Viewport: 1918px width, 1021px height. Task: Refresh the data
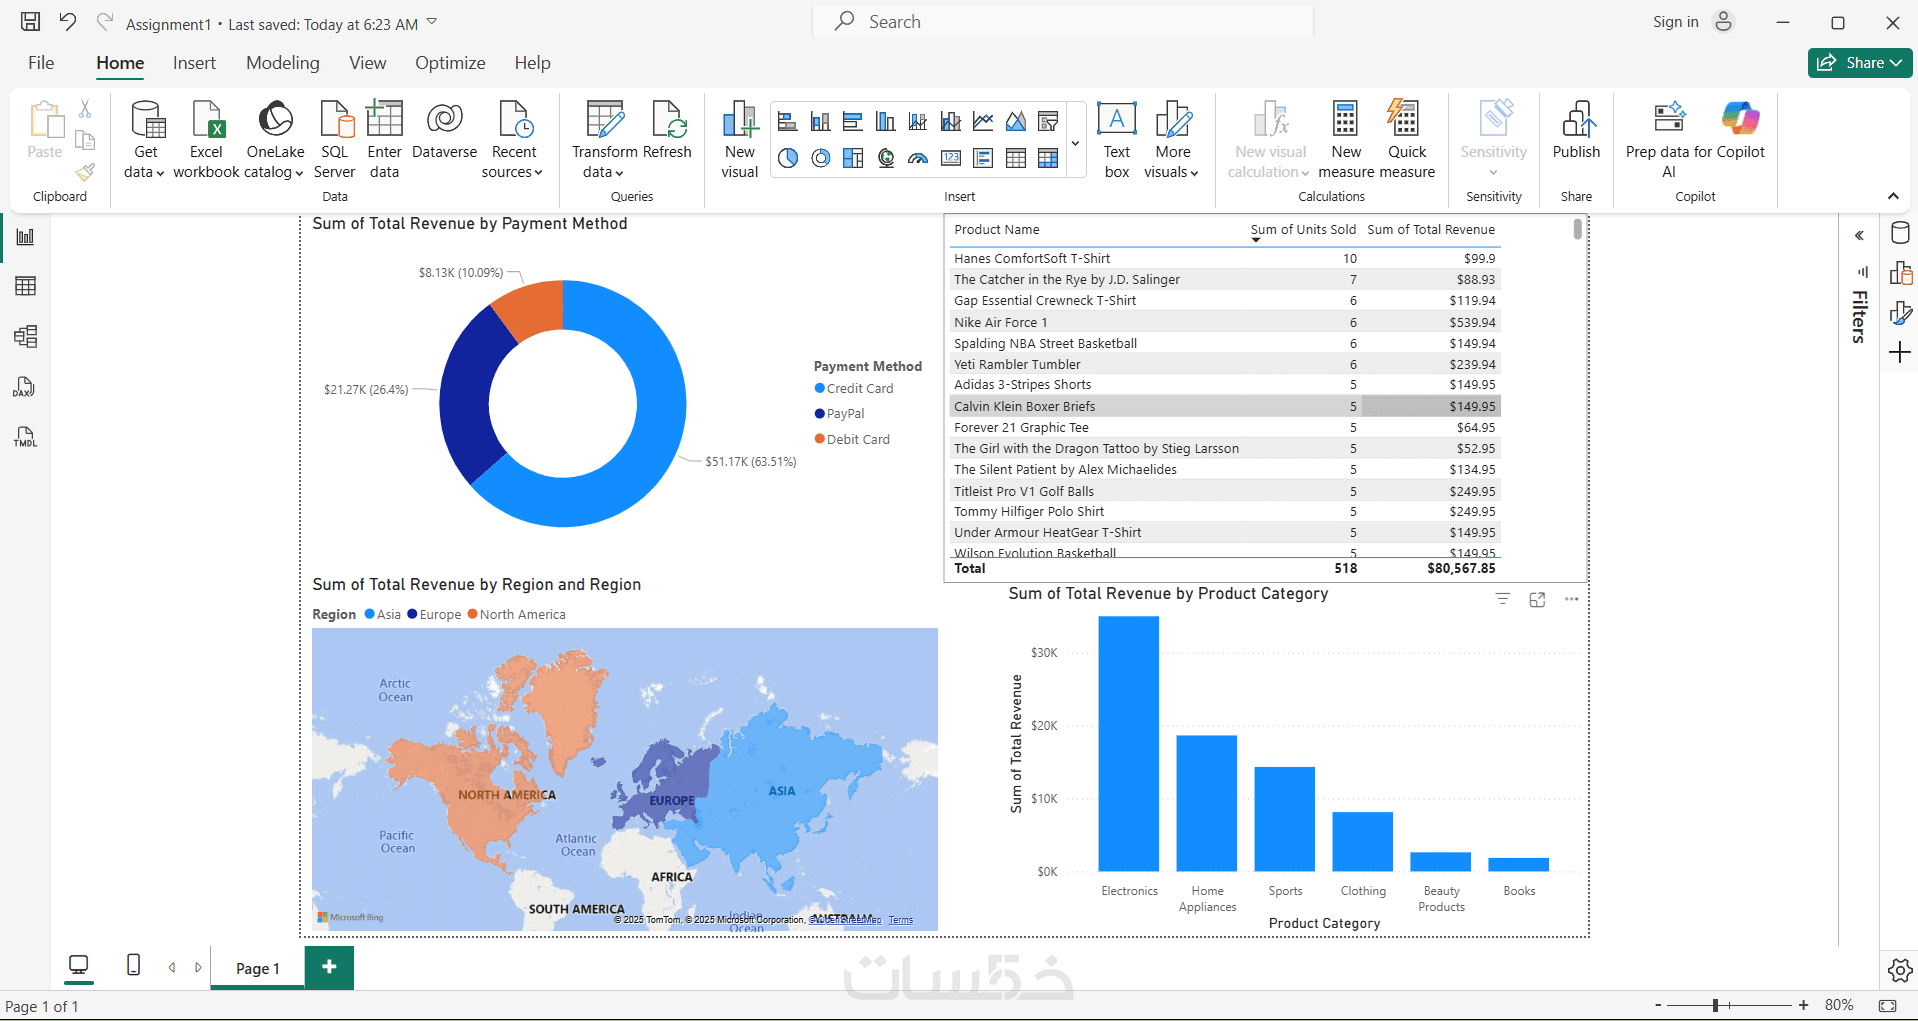[668, 130]
